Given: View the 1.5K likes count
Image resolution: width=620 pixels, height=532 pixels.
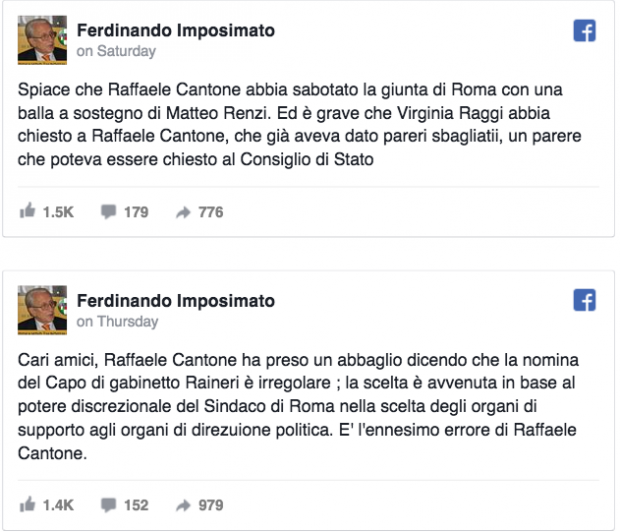Looking at the screenshot, I should click(60, 212).
